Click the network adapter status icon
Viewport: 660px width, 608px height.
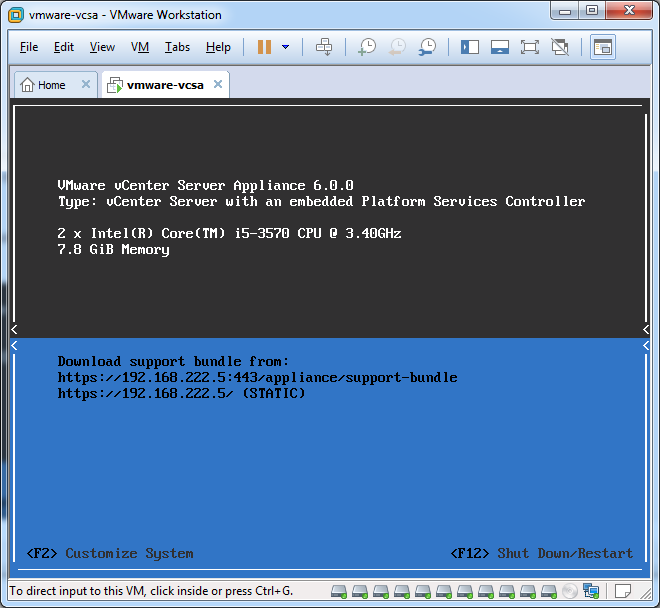(591, 591)
